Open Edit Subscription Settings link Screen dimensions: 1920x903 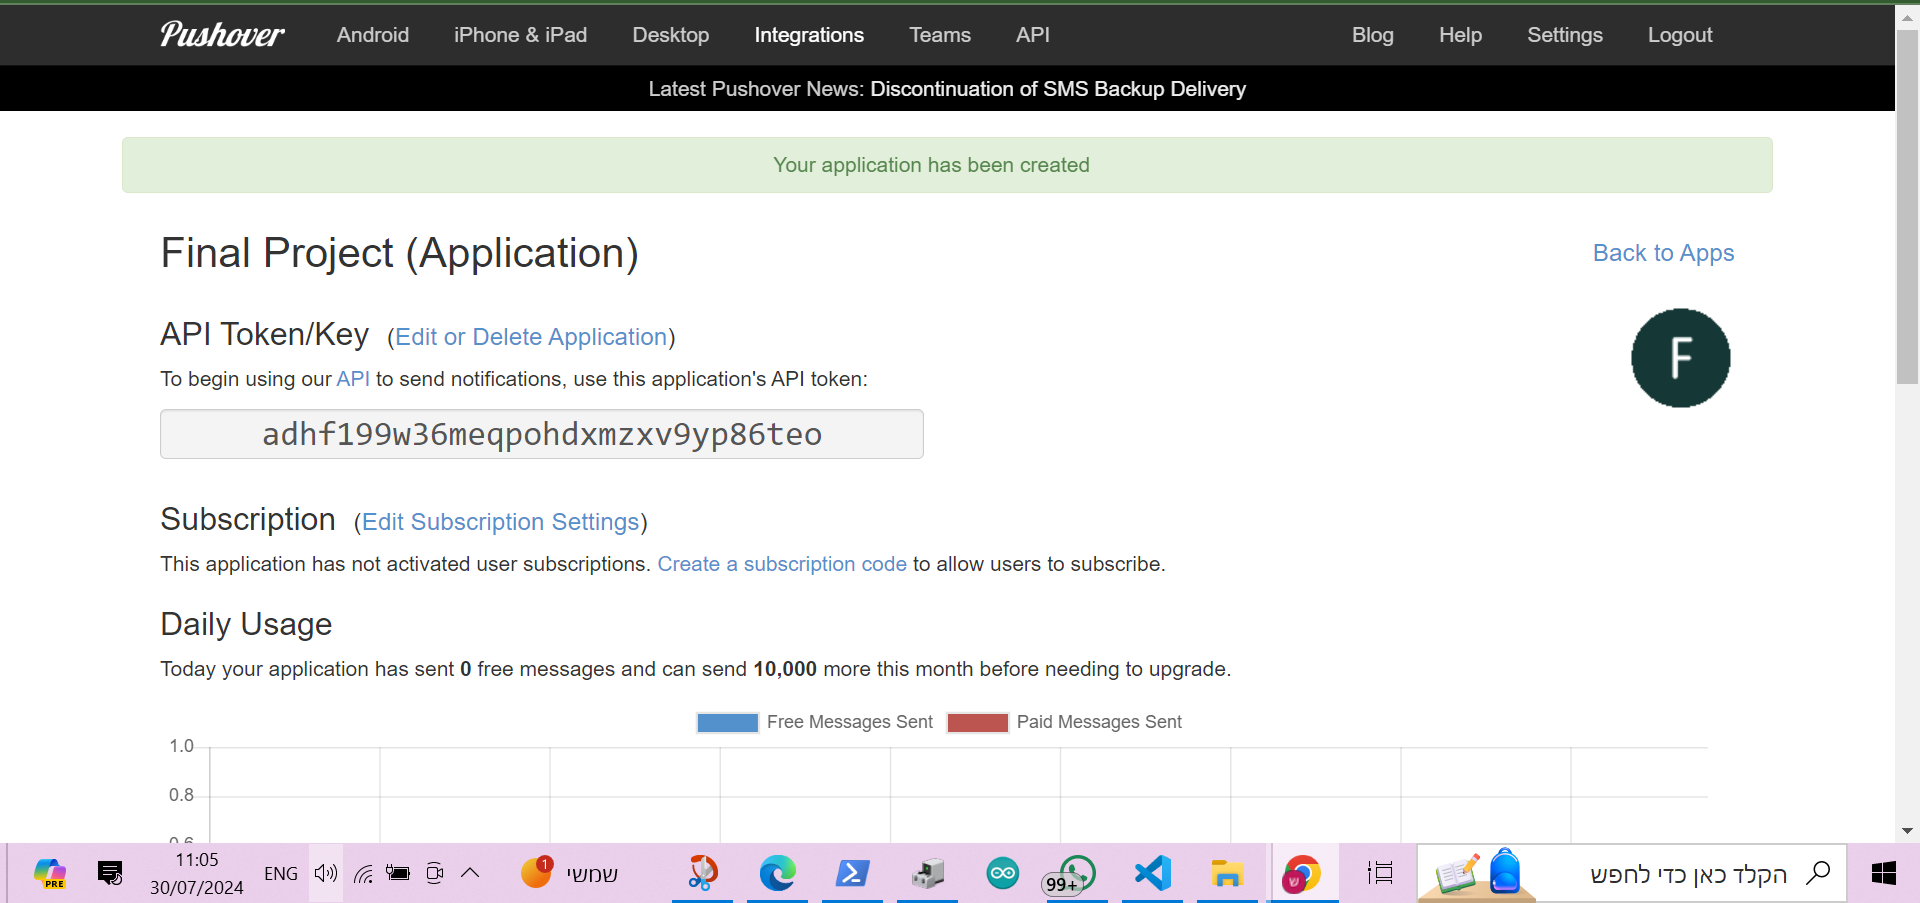pyautogui.click(x=500, y=522)
